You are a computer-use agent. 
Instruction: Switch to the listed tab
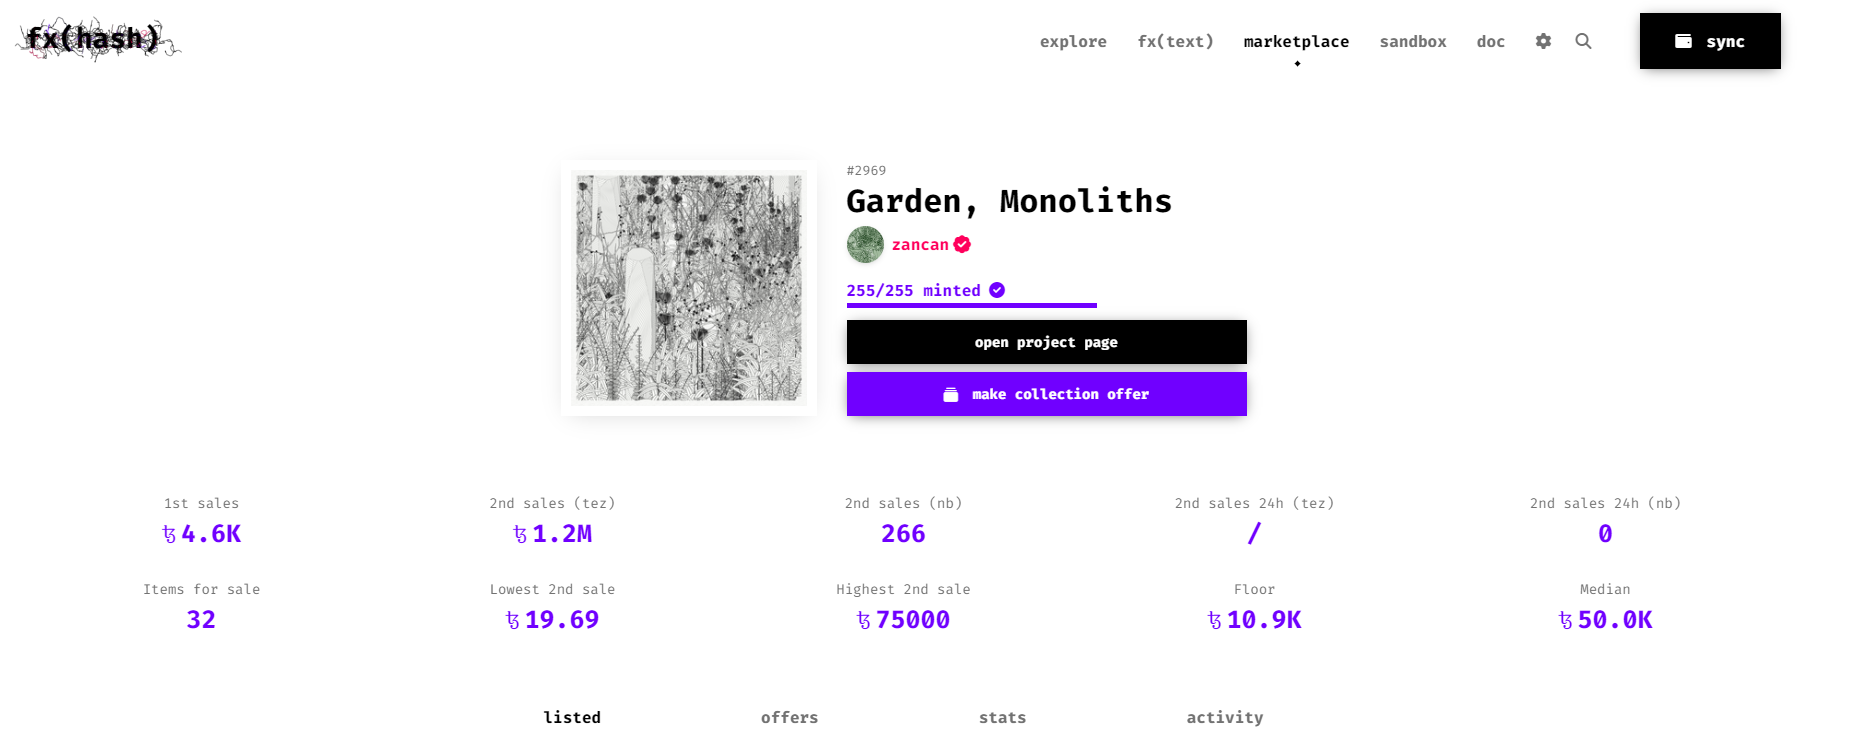click(x=572, y=717)
